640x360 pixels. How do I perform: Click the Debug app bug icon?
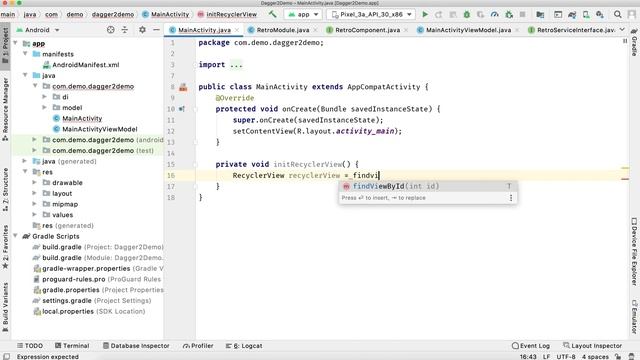(467, 14)
